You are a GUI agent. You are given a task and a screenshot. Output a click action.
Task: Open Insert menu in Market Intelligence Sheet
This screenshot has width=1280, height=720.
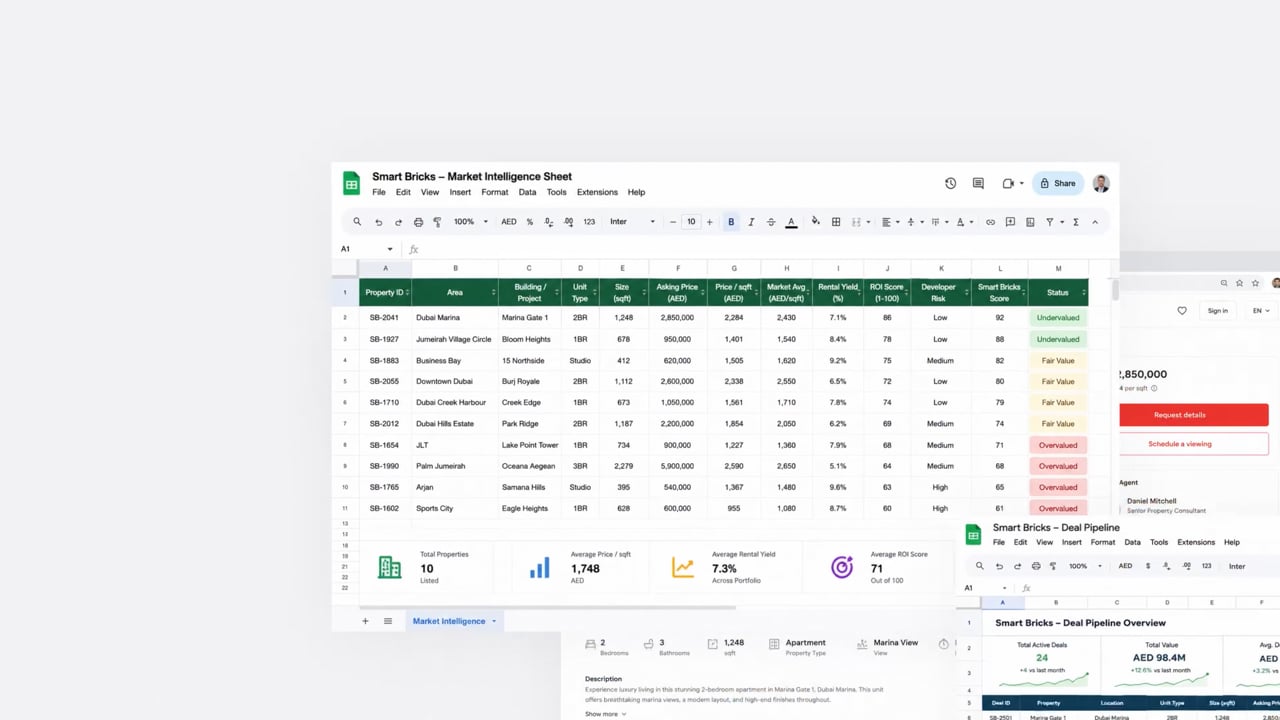point(460,192)
